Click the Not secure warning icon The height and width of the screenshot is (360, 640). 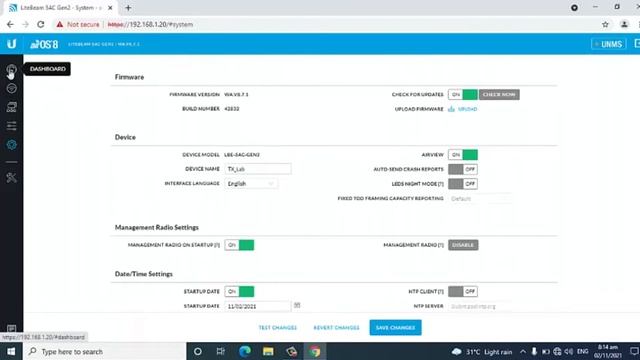(60, 24)
